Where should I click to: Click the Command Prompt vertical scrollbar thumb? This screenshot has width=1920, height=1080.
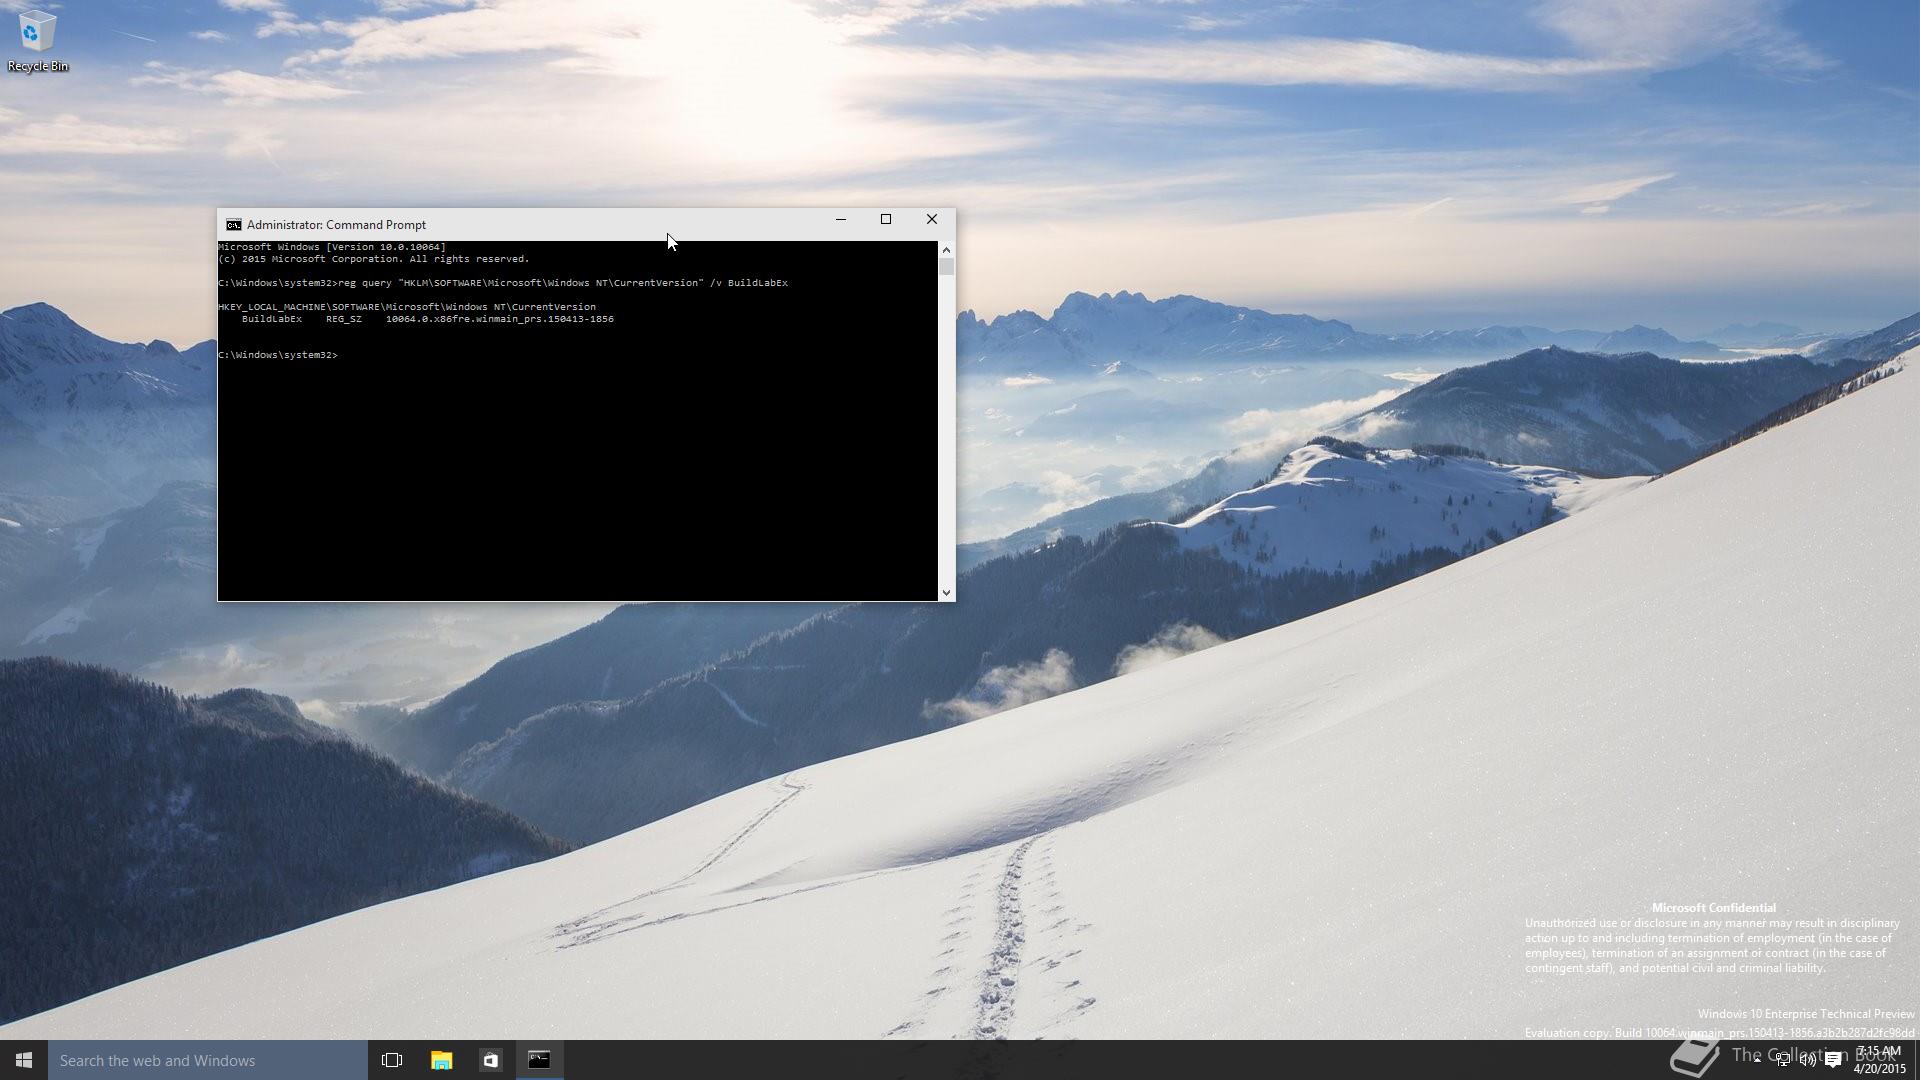pyautogui.click(x=946, y=267)
